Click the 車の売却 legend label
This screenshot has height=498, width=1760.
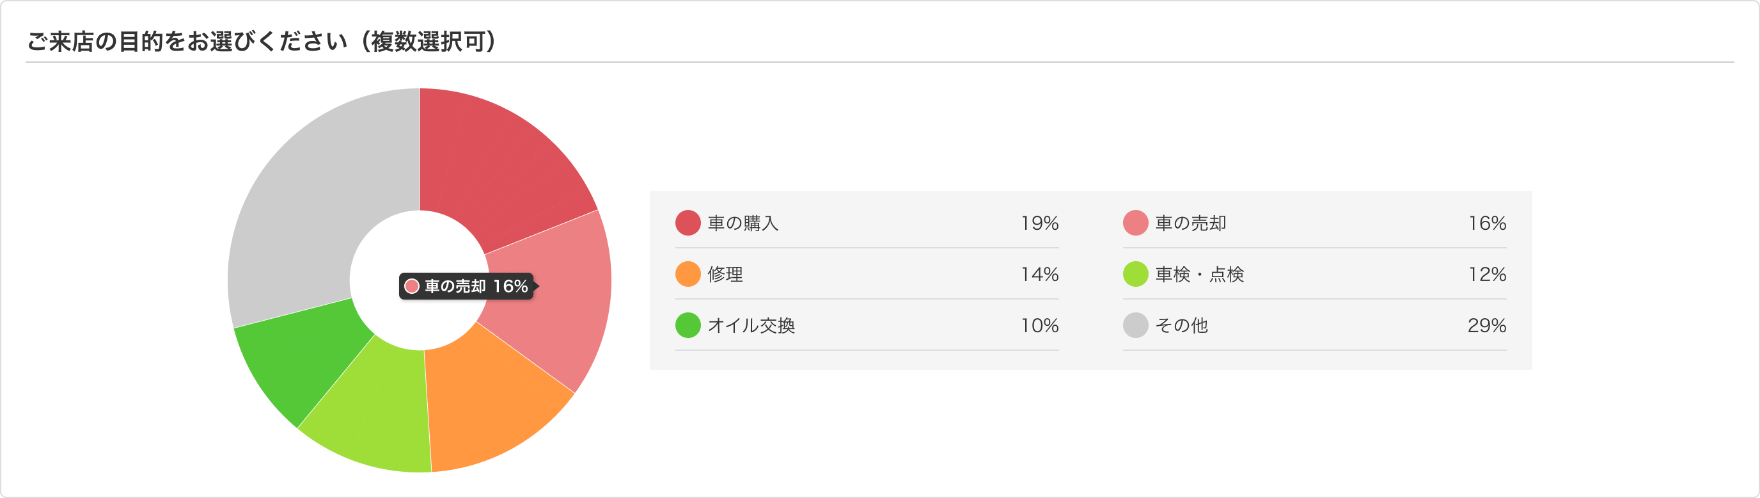(1190, 223)
